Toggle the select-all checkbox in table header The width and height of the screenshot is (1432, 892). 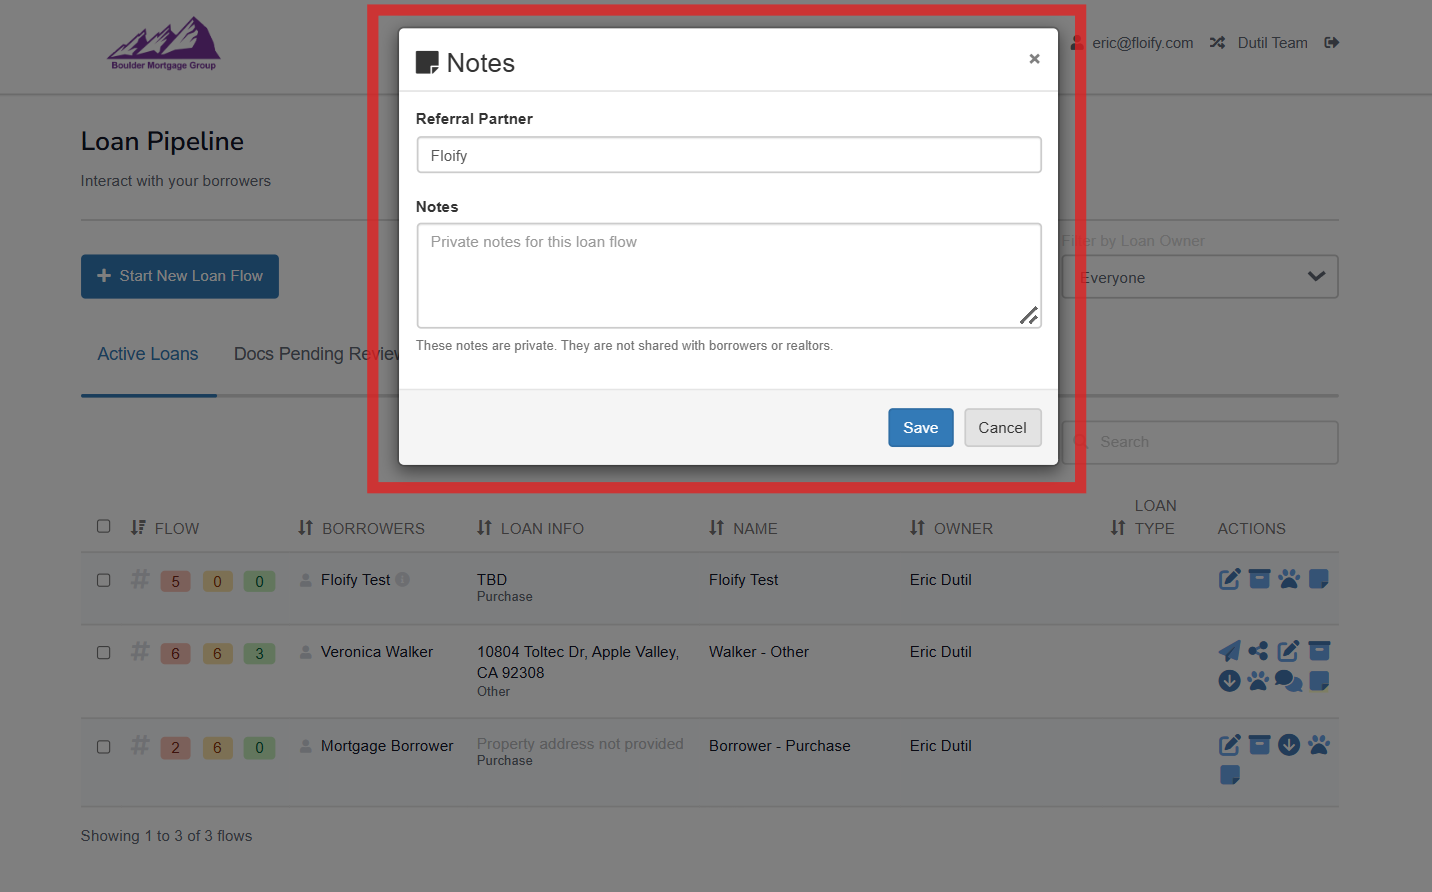(x=104, y=526)
